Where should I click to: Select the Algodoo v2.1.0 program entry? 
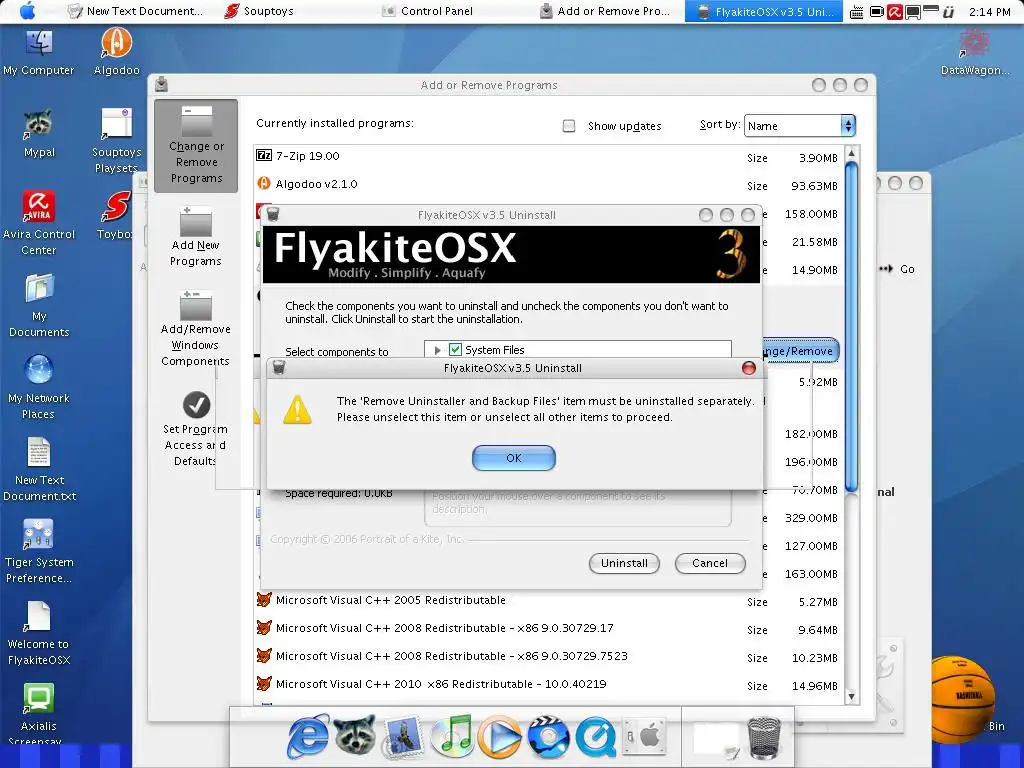click(x=549, y=184)
